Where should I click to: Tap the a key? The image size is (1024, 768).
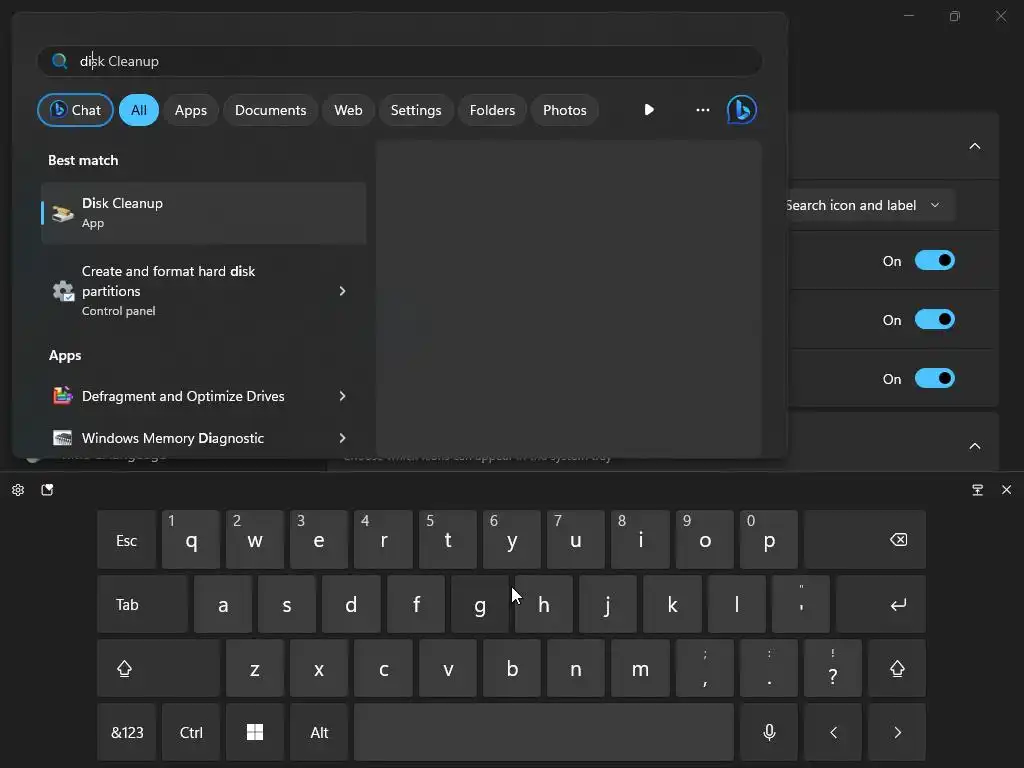click(223, 605)
